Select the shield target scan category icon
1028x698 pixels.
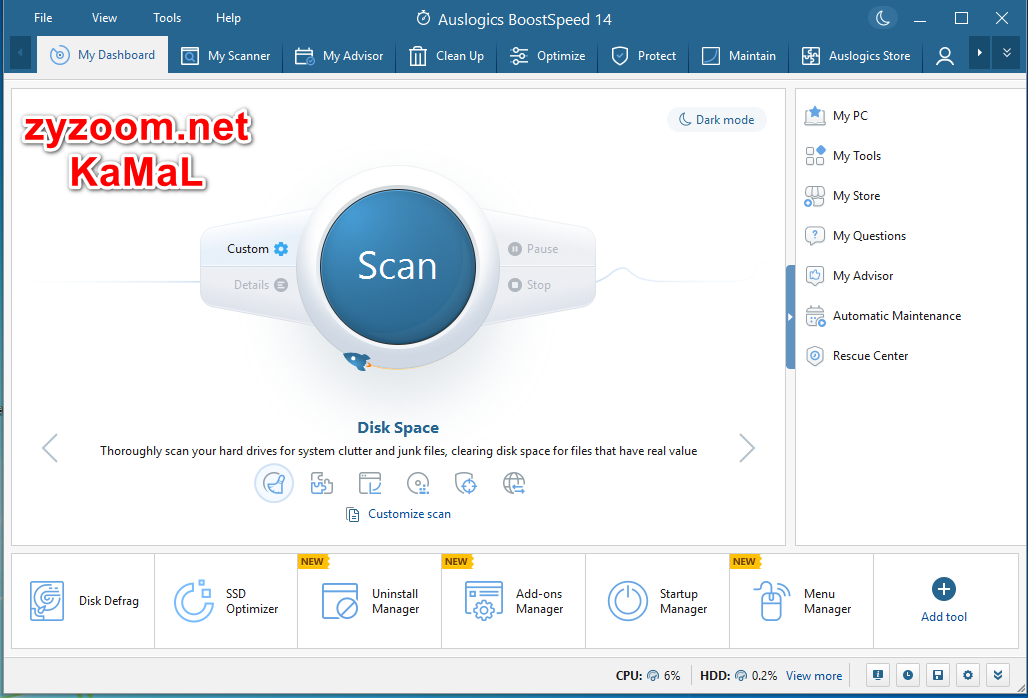(465, 484)
